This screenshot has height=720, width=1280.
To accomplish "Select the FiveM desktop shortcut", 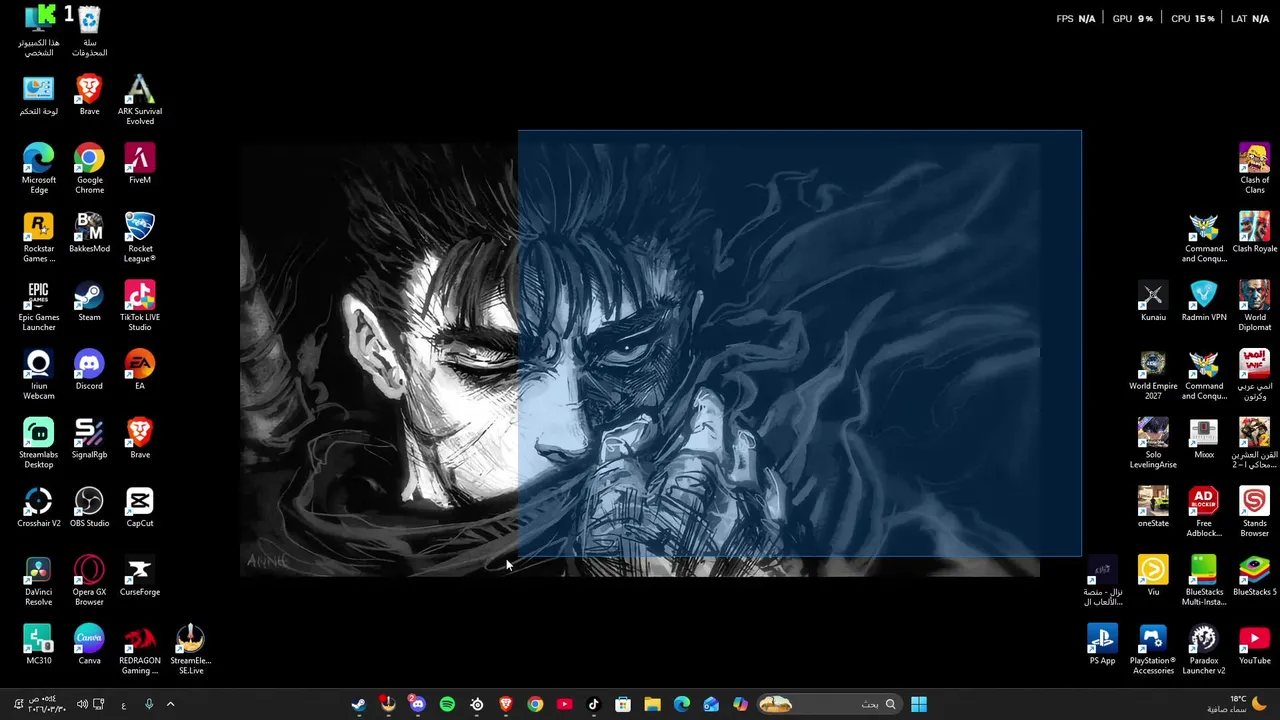I will pos(139,164).
